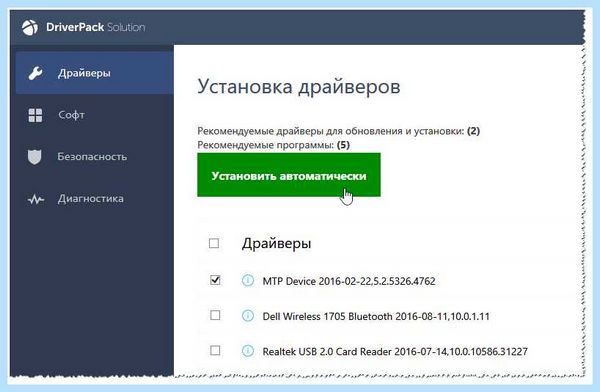The height and width of the screenshot is (392, 600).
Task: Click the green Установить автоматически button
Action: 289,175
